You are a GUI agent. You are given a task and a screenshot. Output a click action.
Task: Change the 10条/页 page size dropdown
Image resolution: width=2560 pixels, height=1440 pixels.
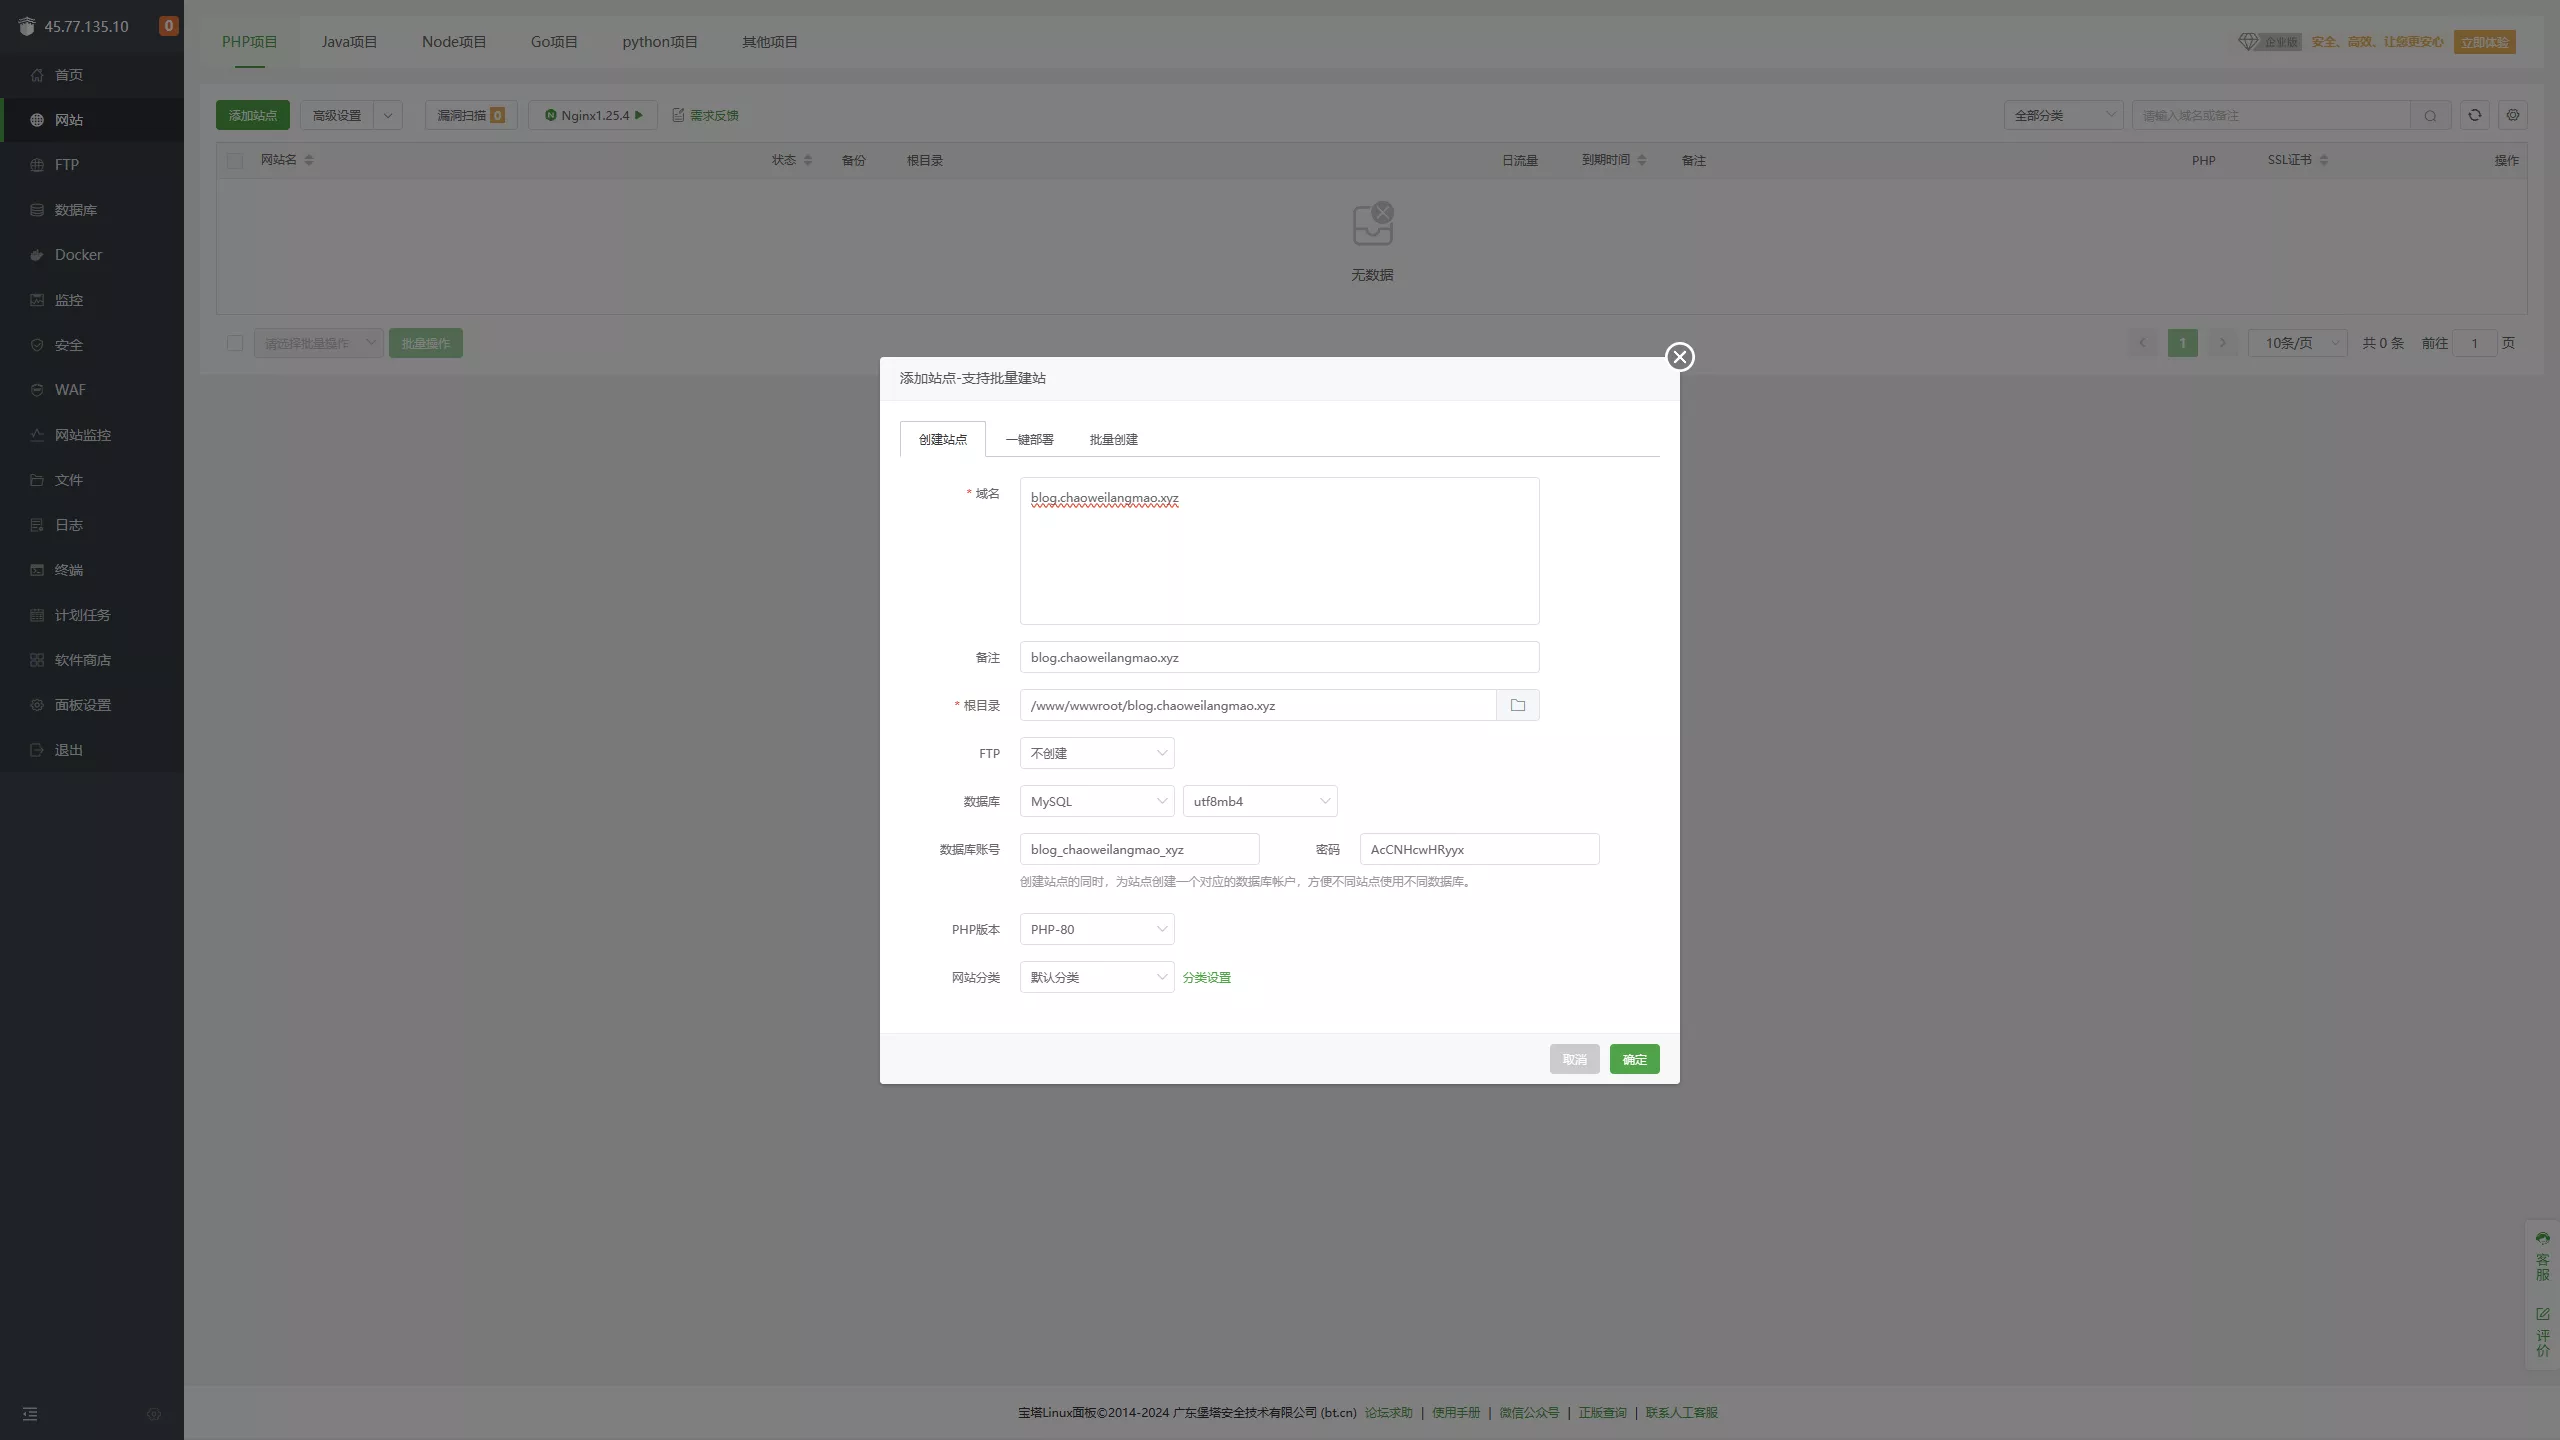click(x=2296, y=342)
